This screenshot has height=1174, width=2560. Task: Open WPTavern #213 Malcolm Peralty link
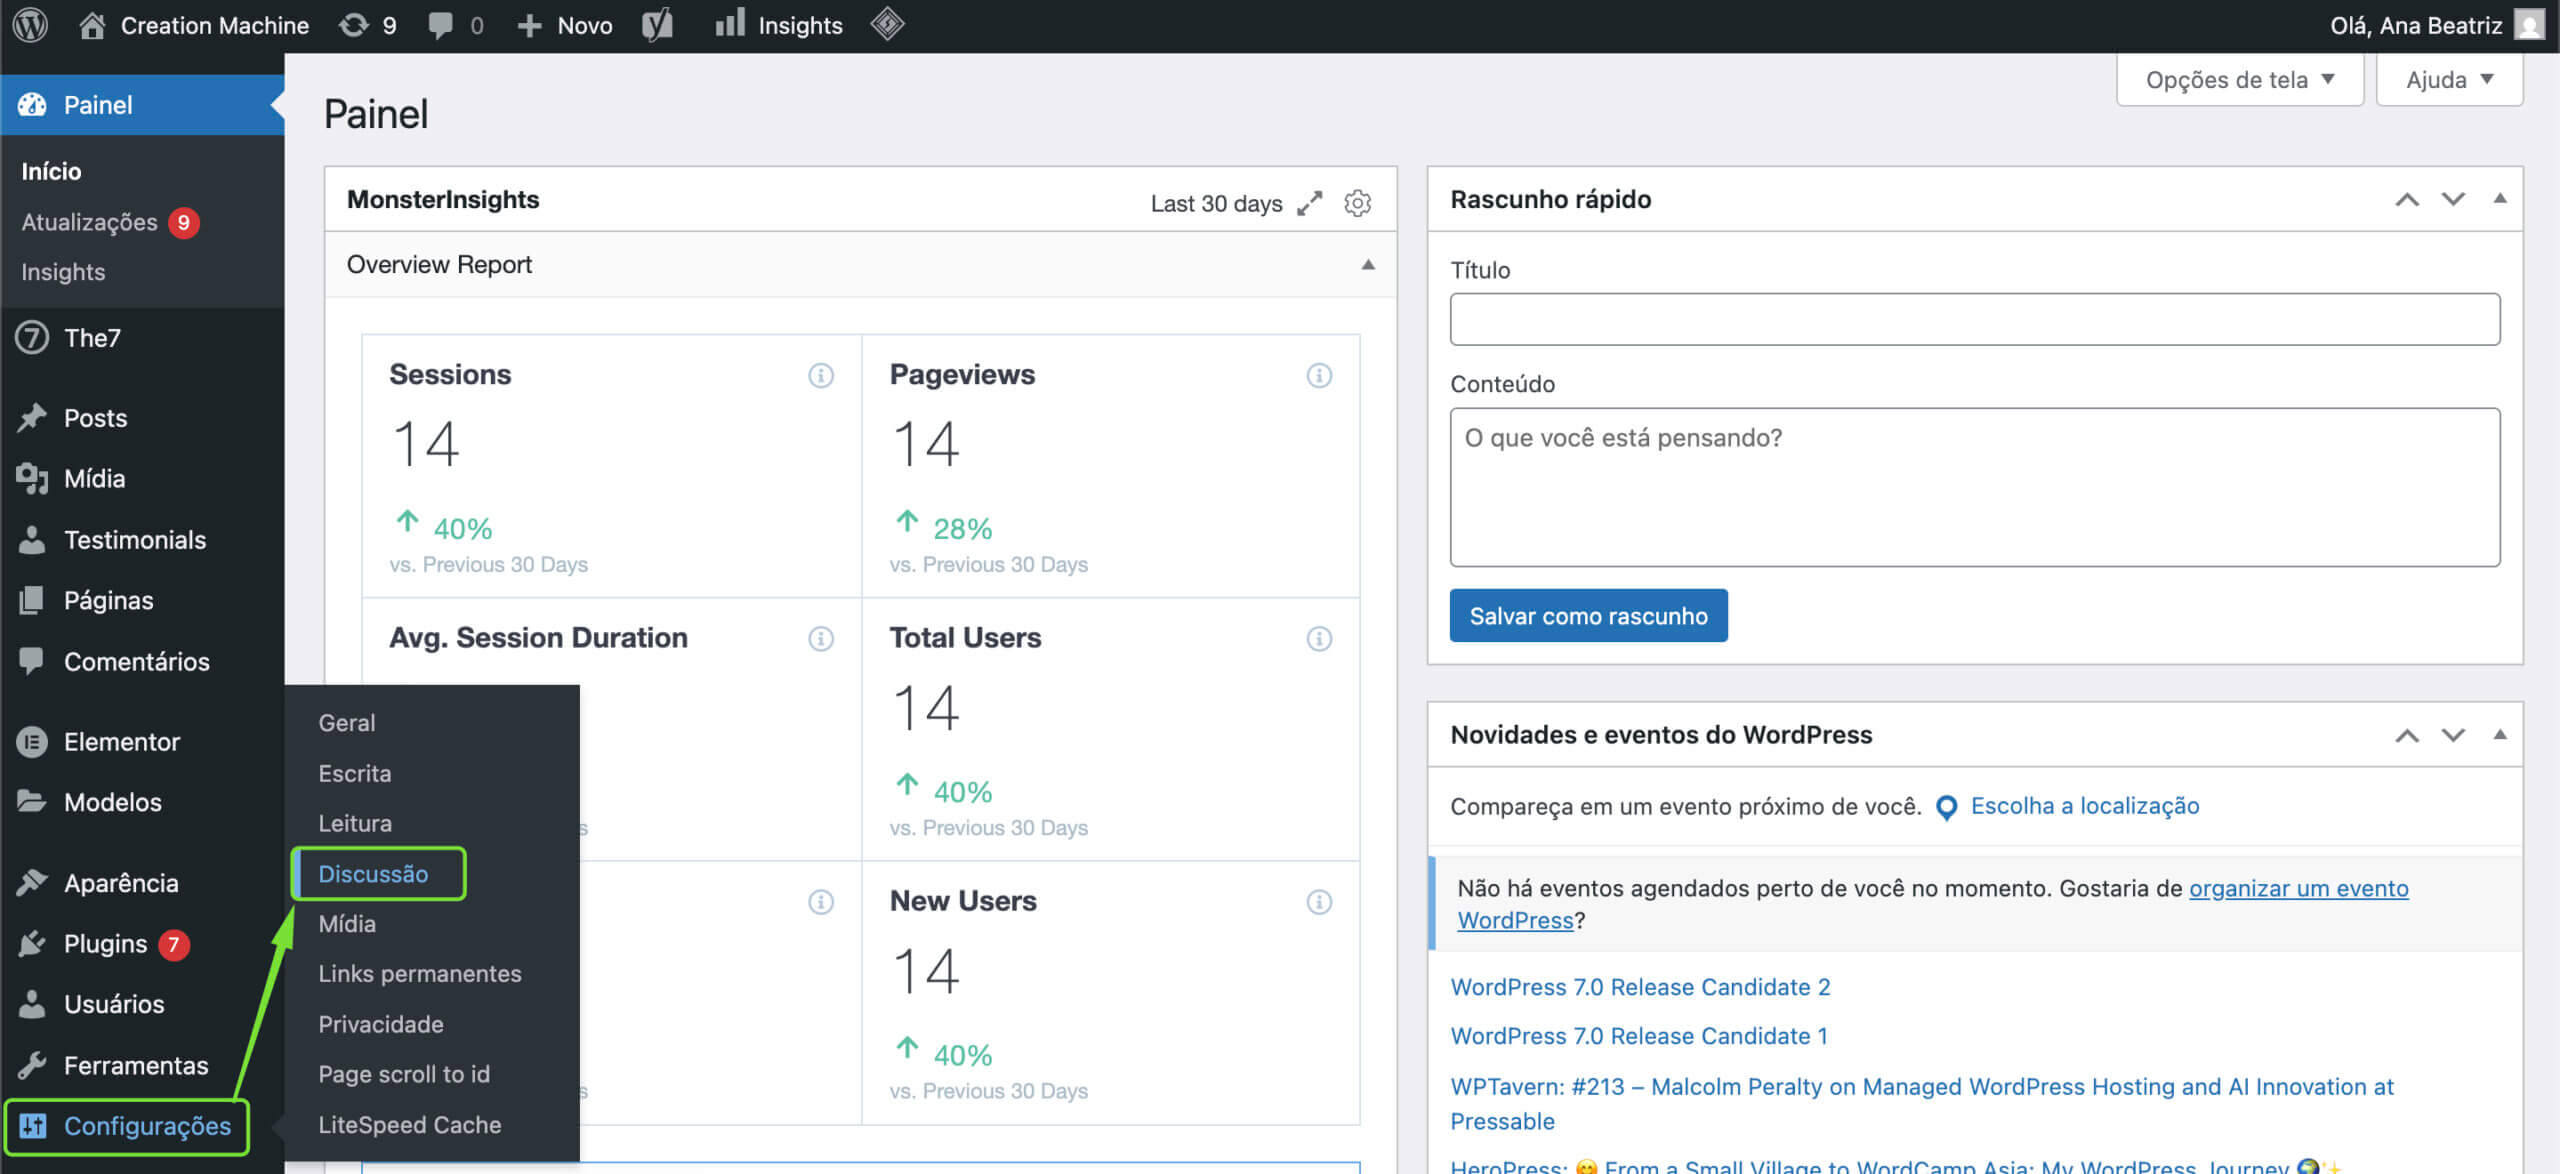coord(1922,1104)
